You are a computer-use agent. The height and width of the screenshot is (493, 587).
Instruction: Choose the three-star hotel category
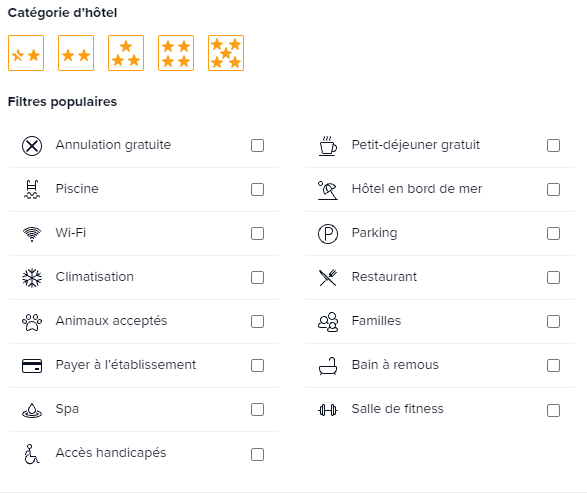[126, 53]
